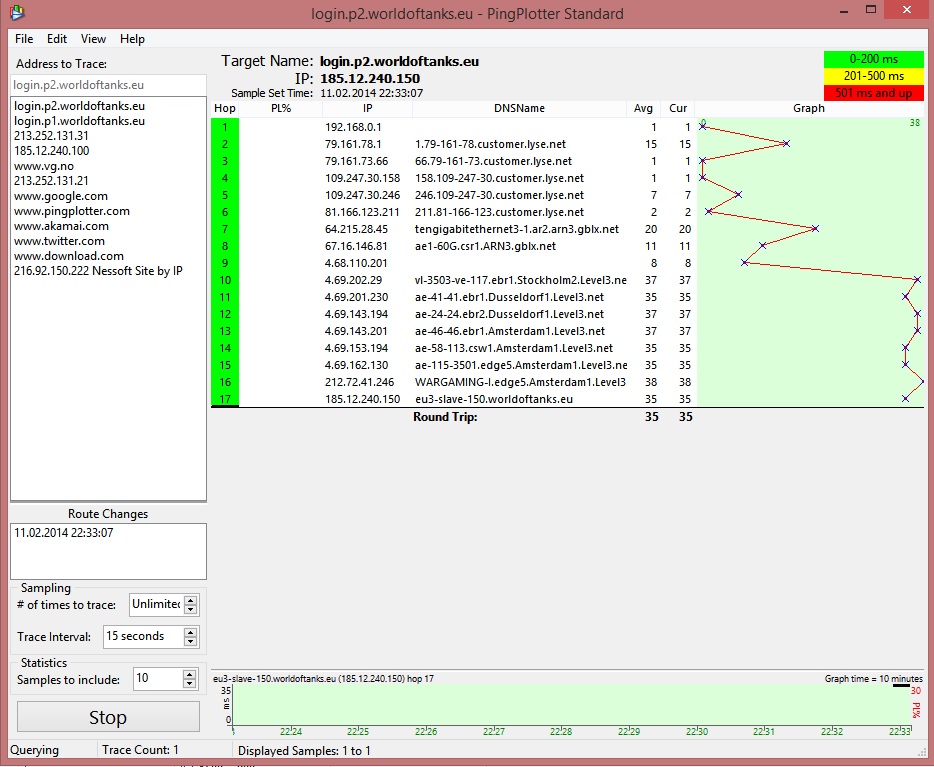Viewport: 934px width, 767px height.
Task: Decrease Samples to include value
Action: [x=189, y=683]
